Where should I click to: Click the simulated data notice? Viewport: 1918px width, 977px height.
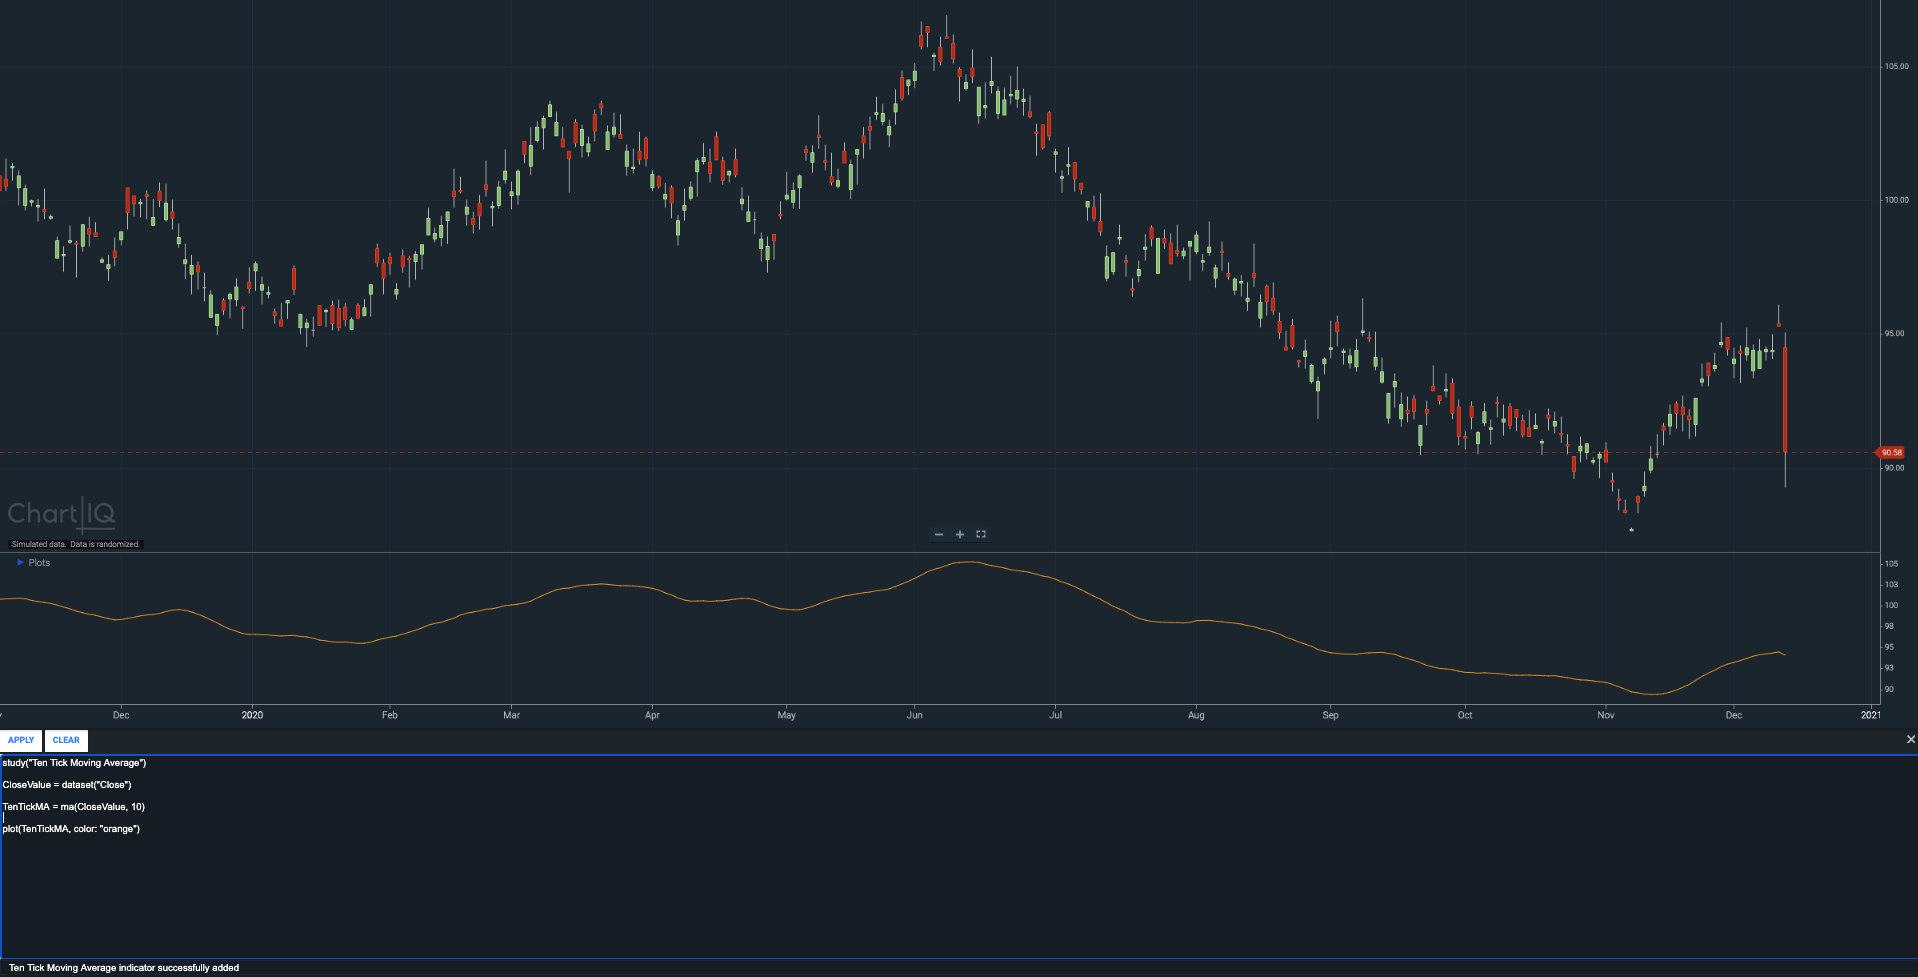click(76, 544)
